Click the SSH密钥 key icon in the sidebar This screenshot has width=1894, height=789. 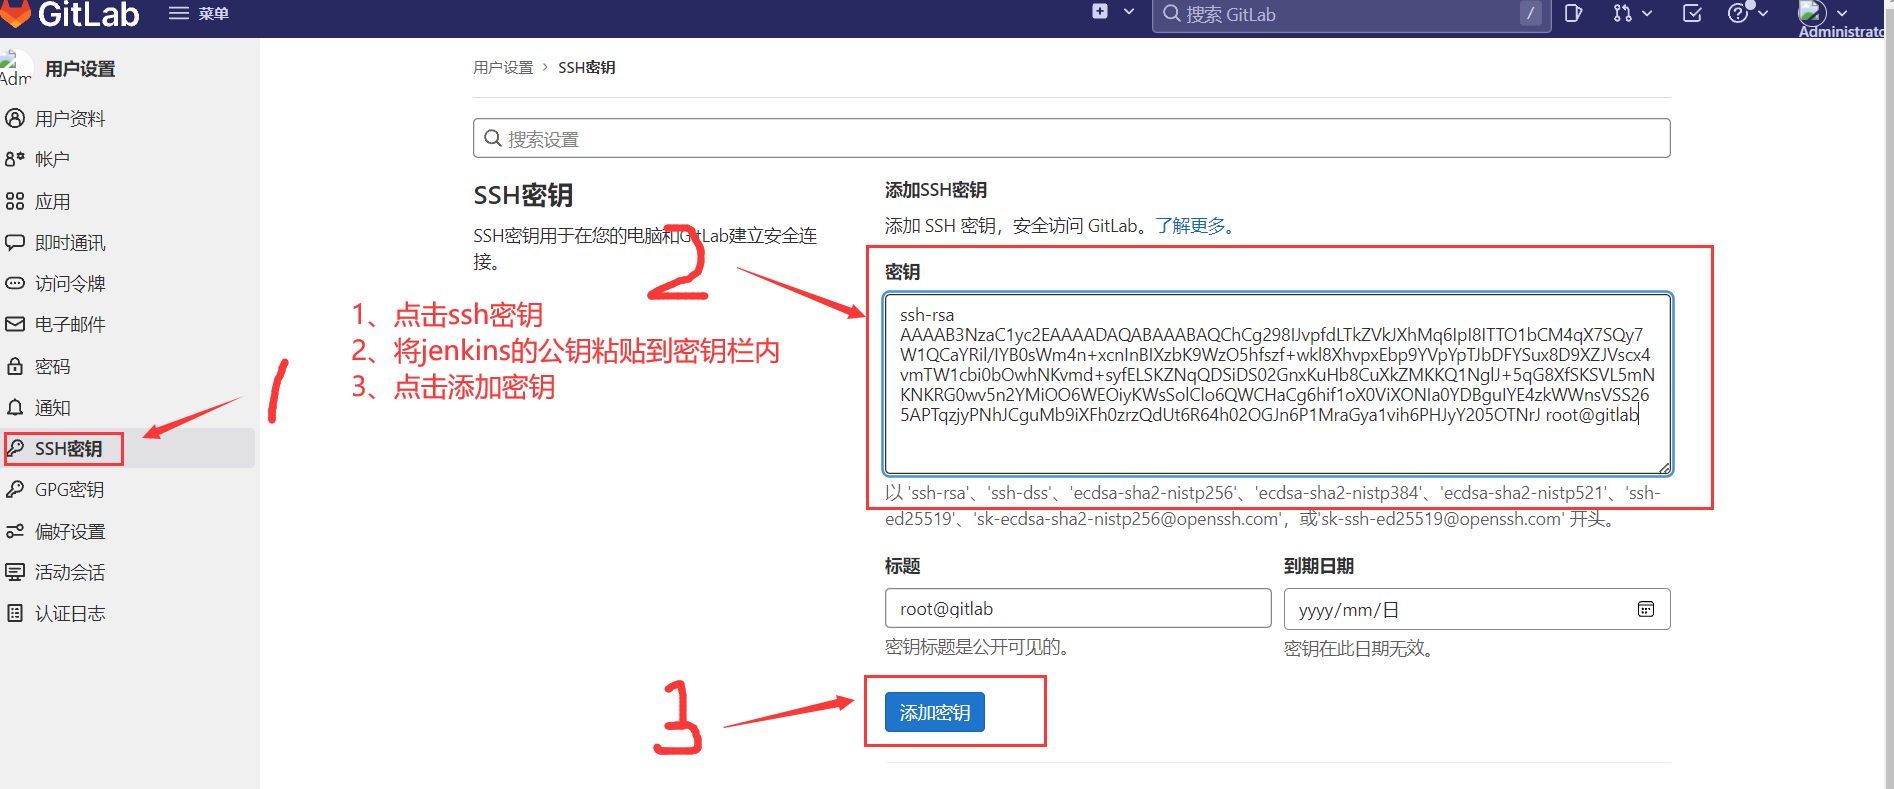pos(15,448)
